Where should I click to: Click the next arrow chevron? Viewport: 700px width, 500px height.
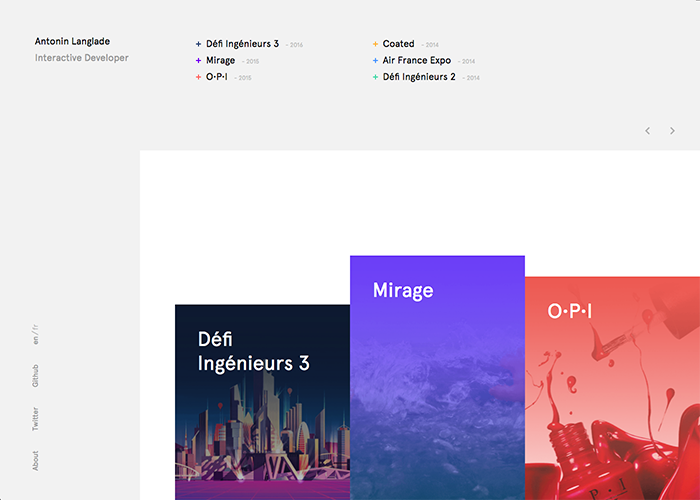click(672, 131)
